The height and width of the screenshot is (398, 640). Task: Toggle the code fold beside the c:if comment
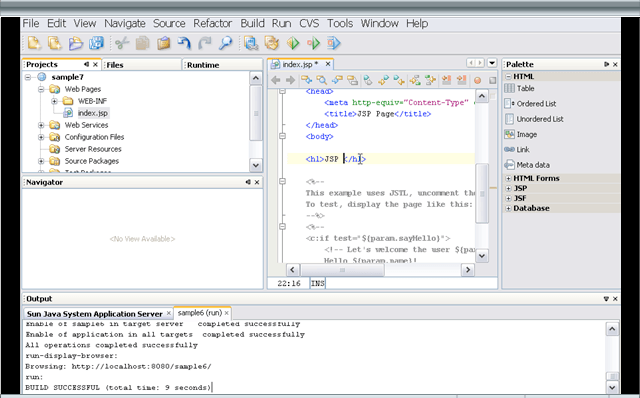pos(282,227)
